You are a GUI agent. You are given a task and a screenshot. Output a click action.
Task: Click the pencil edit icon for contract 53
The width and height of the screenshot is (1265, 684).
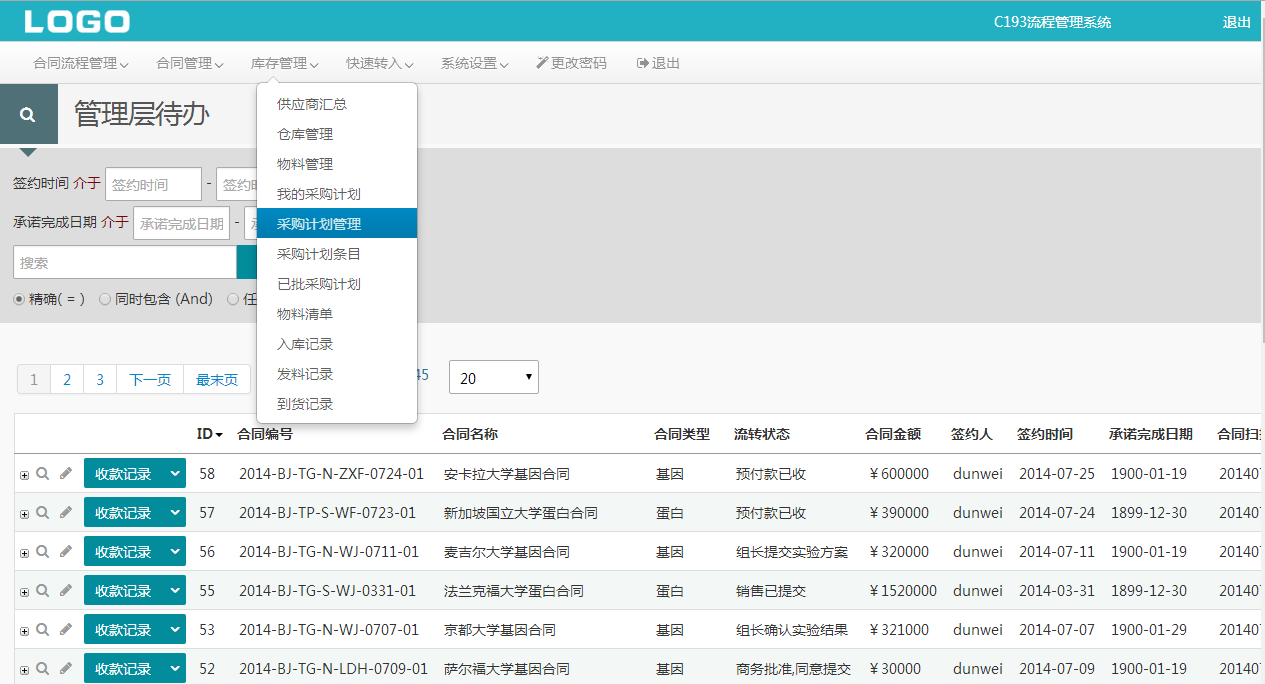pyautogui.click(x=66, y=630)
